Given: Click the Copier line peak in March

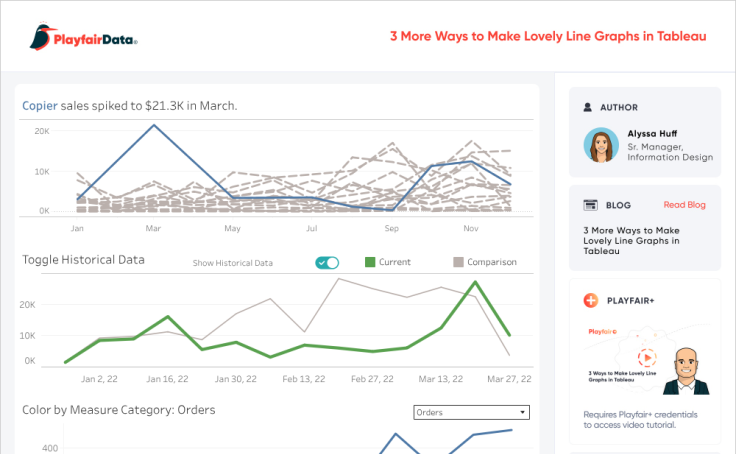Looking at the screenshot, I should pyautogui.click(x=153, y=125).
